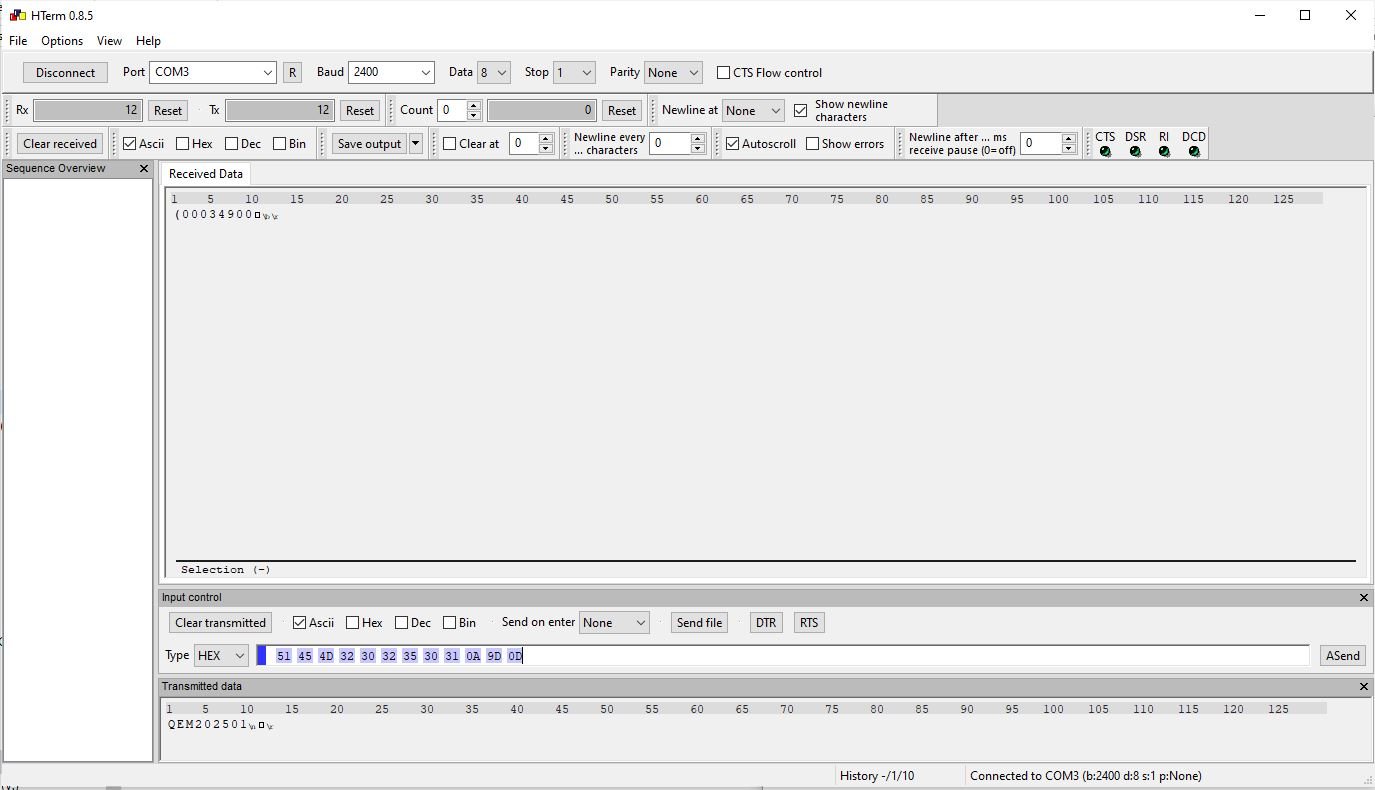The width and height of the screenshot is (1375, 790).
Task: Open the input Type HEX dropdown
Action: click(239, 656)
